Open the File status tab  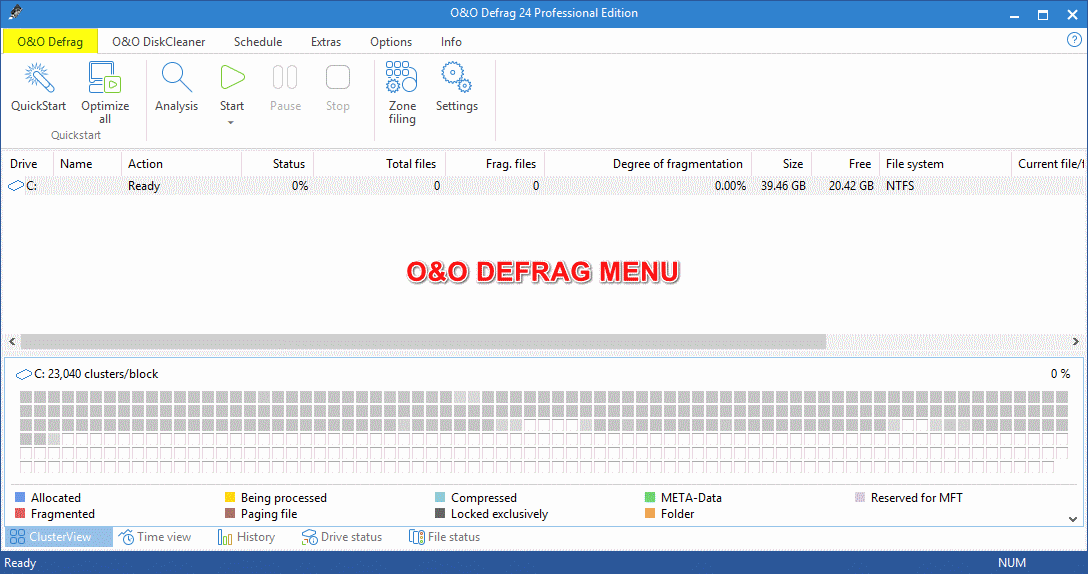(444, 537)
